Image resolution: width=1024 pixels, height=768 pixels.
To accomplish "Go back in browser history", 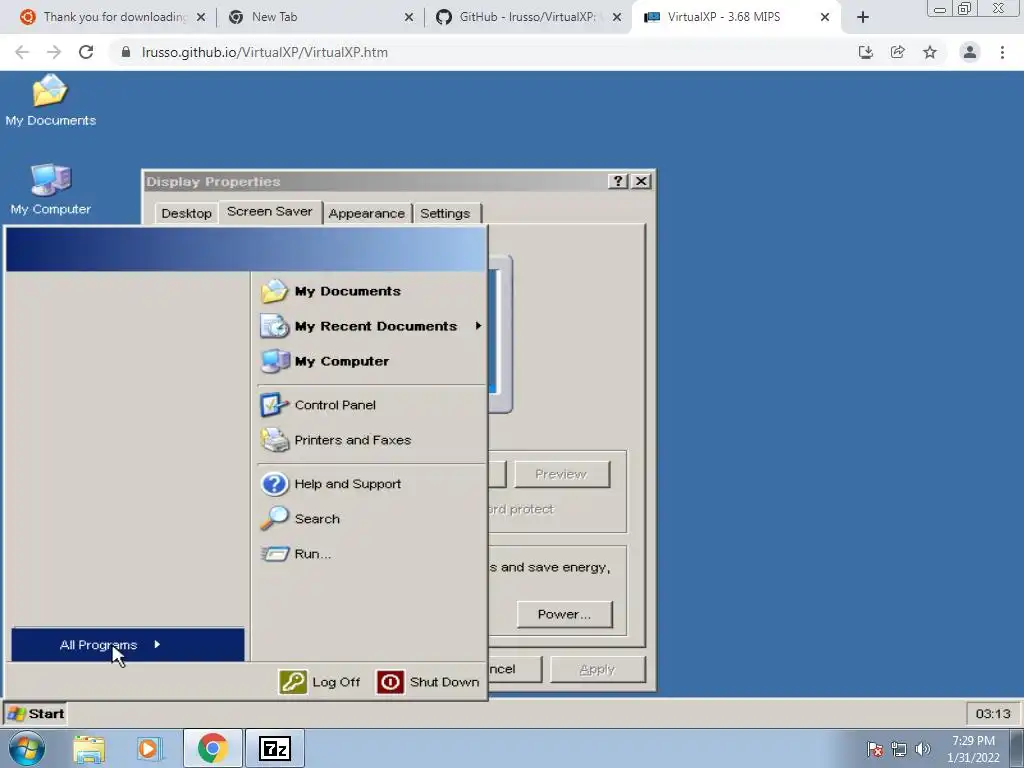I will coord(22,52).
